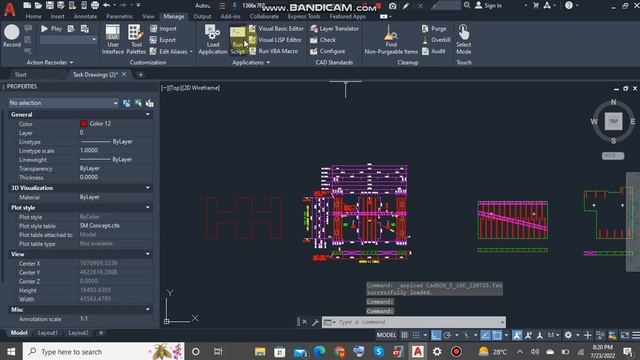Screen dimensions: 640x360
Task: Open Quick Select in Properties palette
Action: 150,103
